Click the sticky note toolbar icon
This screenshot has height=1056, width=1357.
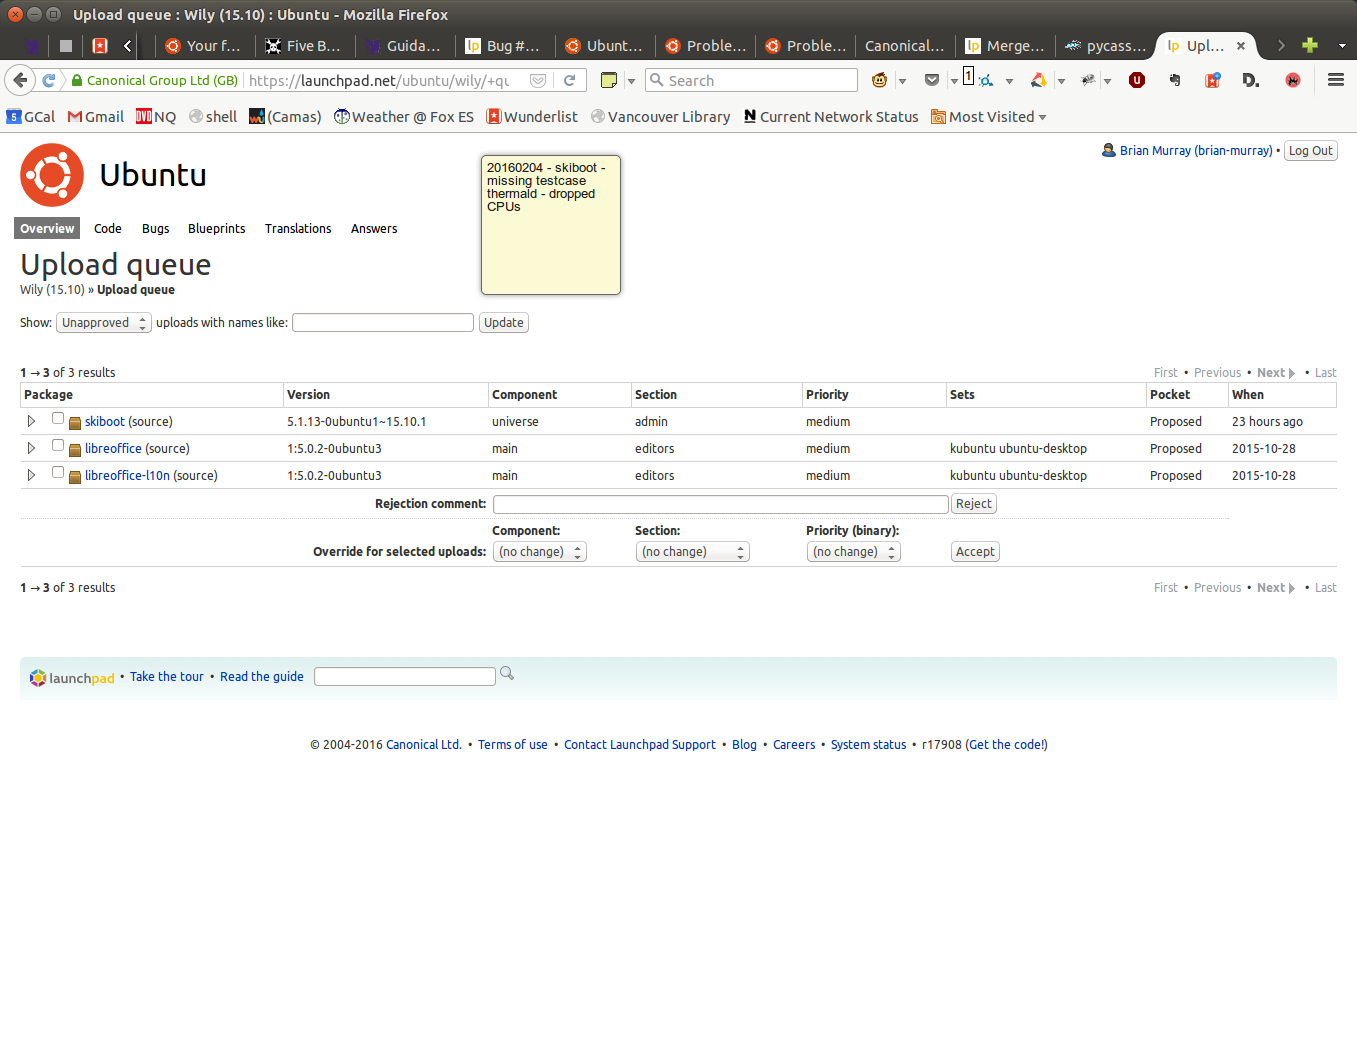pyautogui.click(x=608, y=80)
